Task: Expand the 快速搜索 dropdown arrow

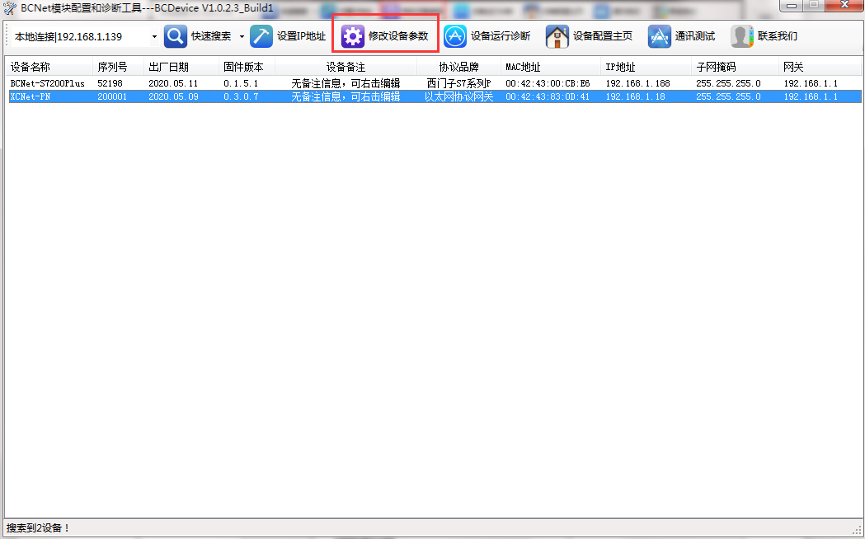Action: tap(241, 37)
